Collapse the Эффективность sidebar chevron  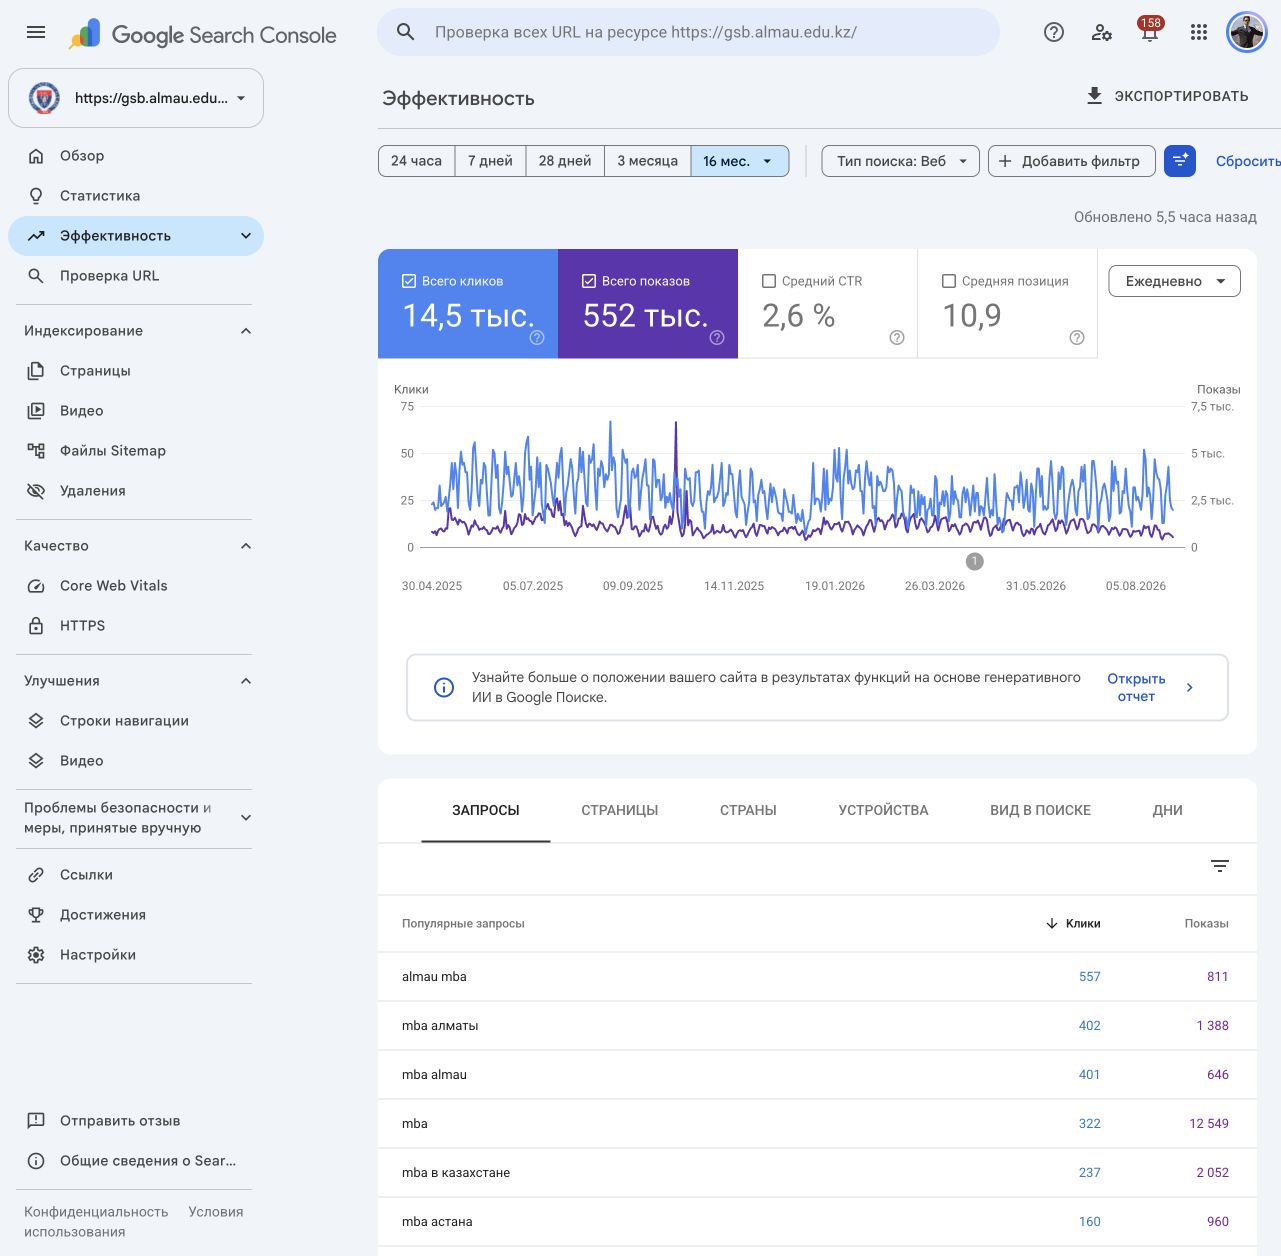pos(246,236)
